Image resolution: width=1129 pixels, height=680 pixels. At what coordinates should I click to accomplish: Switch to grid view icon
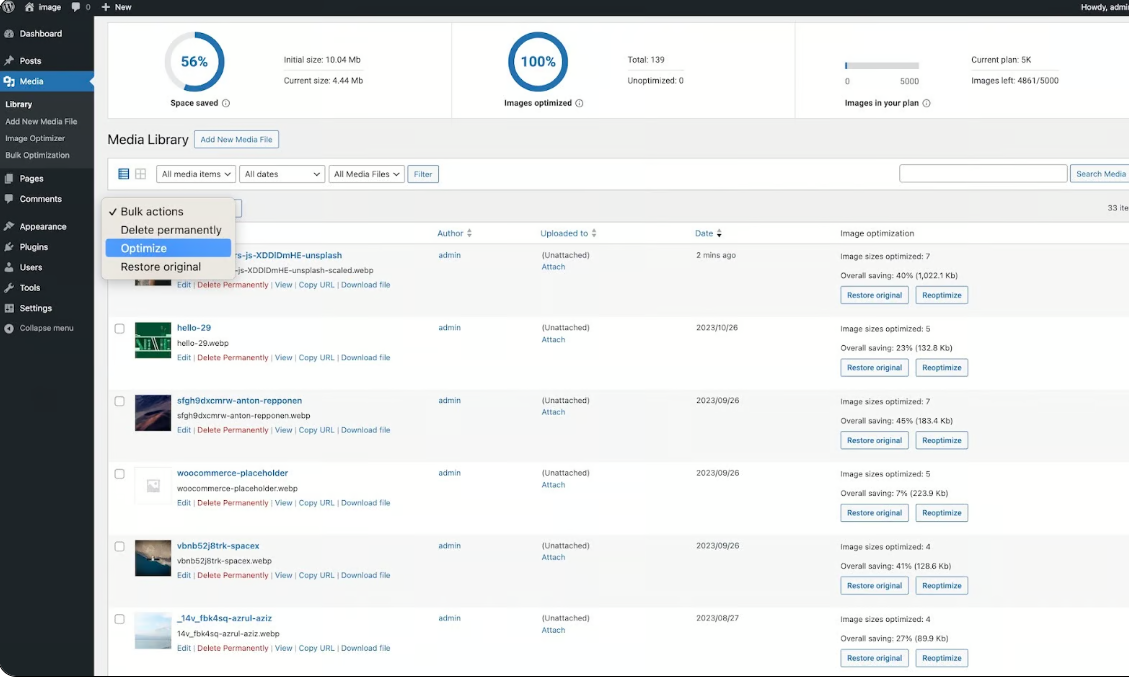[141, 174]
